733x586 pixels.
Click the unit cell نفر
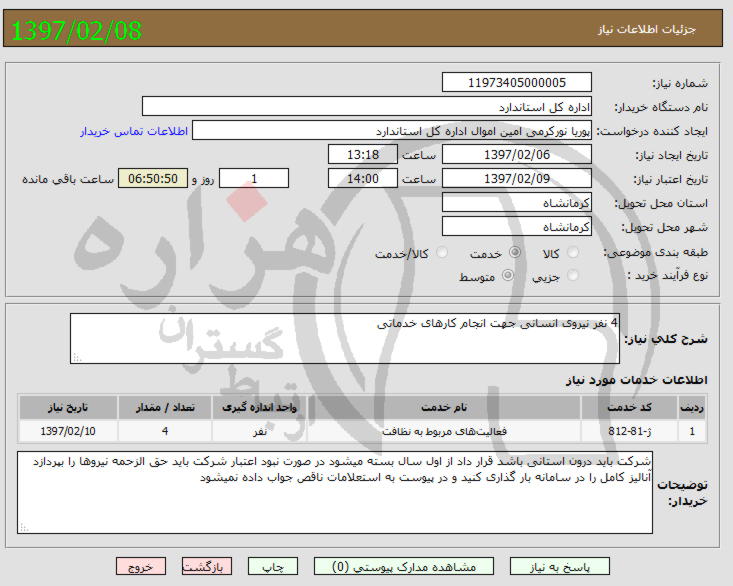point(259,431)
